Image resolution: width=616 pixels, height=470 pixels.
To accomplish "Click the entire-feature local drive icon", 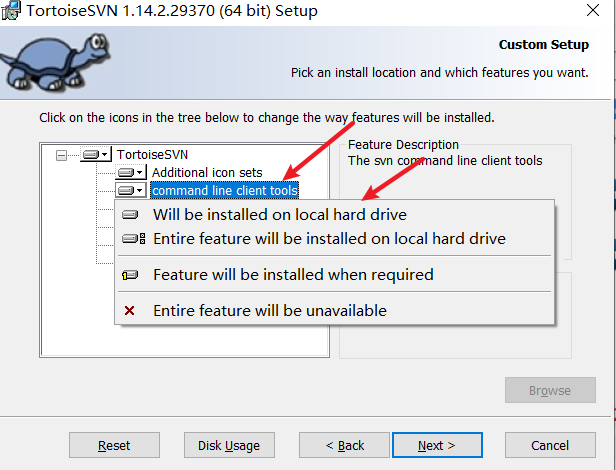I will [134, 239].
